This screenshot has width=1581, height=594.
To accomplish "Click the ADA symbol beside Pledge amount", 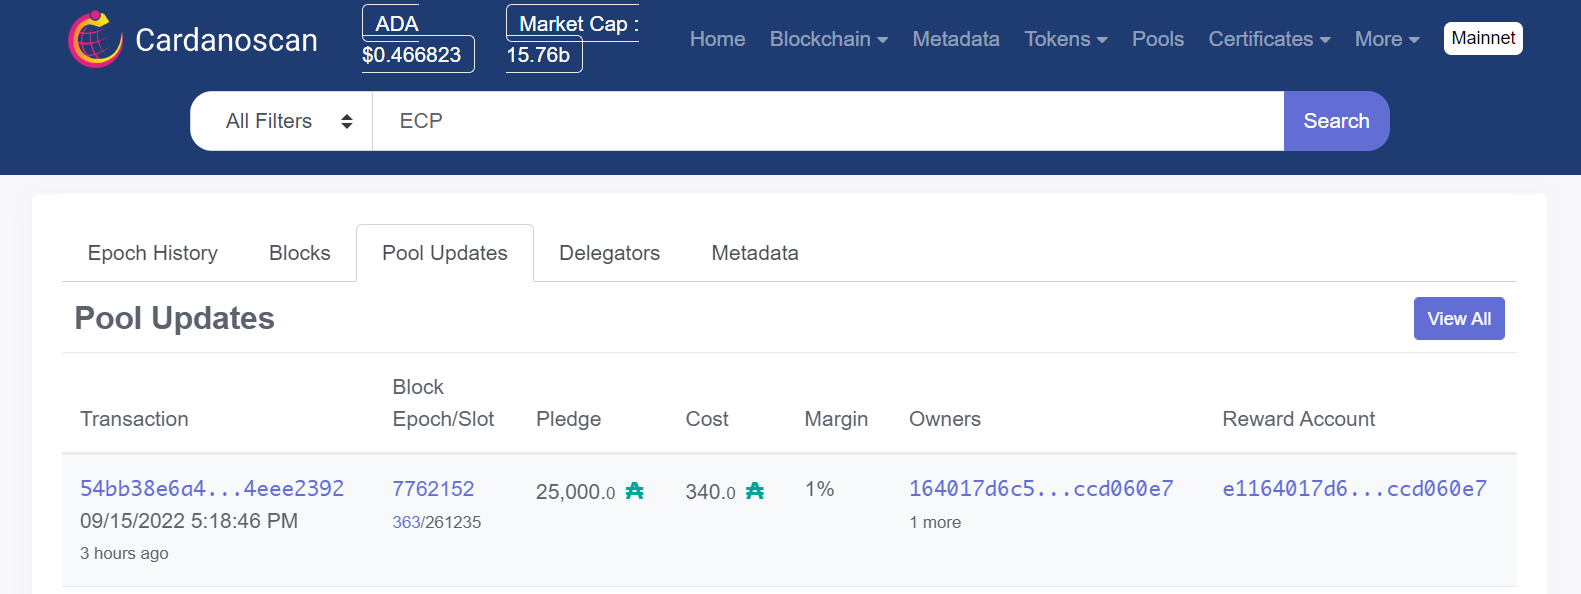I will [x=634, y=491].
